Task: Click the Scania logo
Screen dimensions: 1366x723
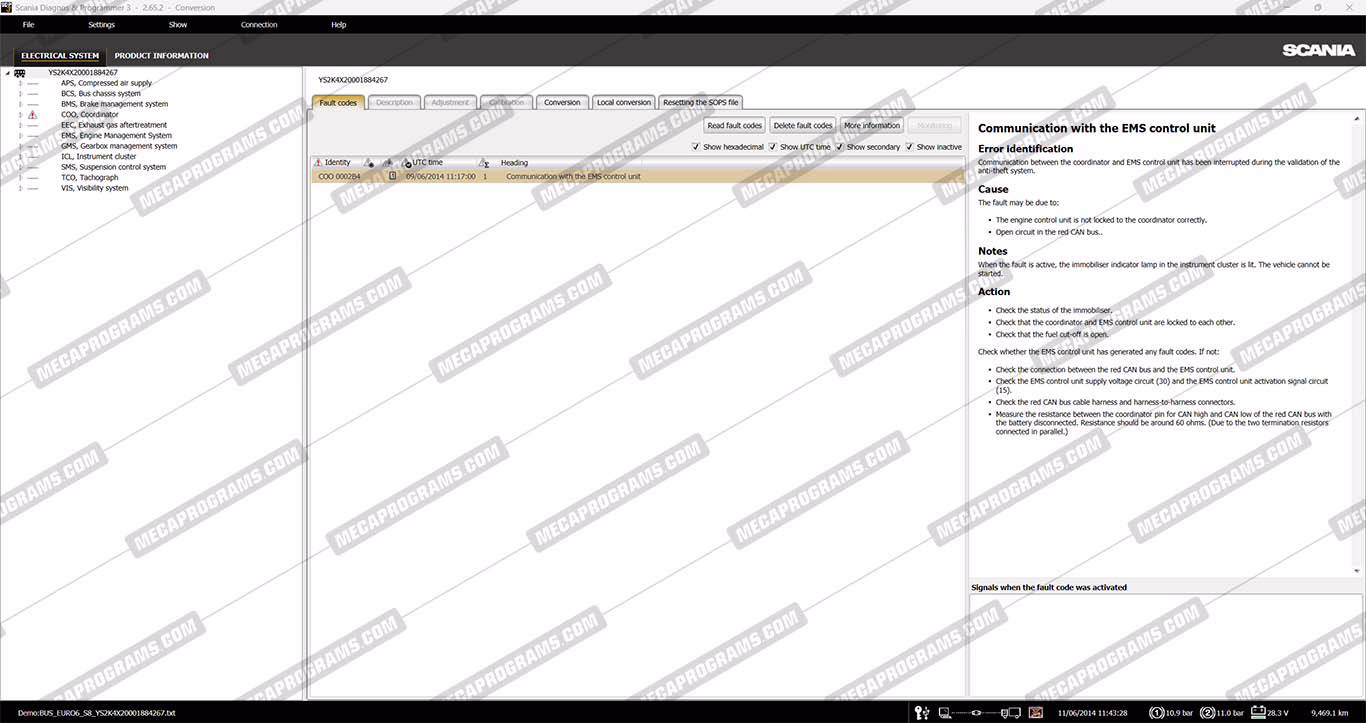Action: point(1318,50)
